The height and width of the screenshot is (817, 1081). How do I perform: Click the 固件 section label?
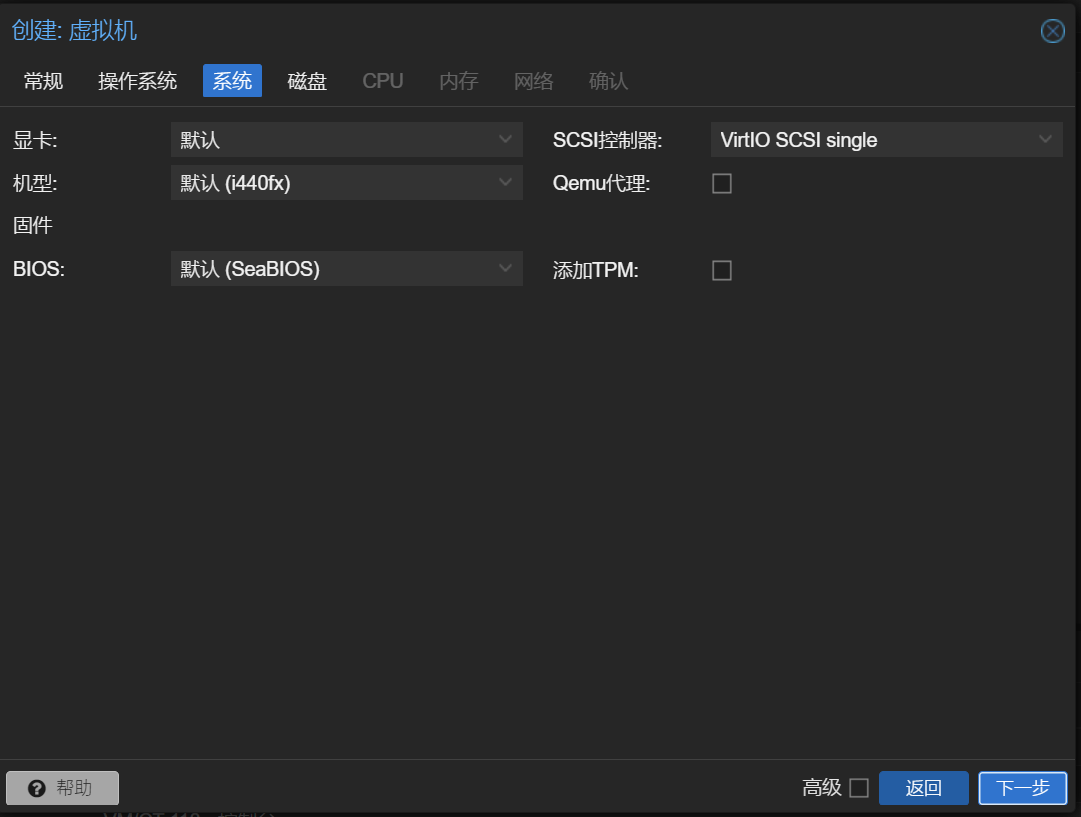click(x=33, y=225)
